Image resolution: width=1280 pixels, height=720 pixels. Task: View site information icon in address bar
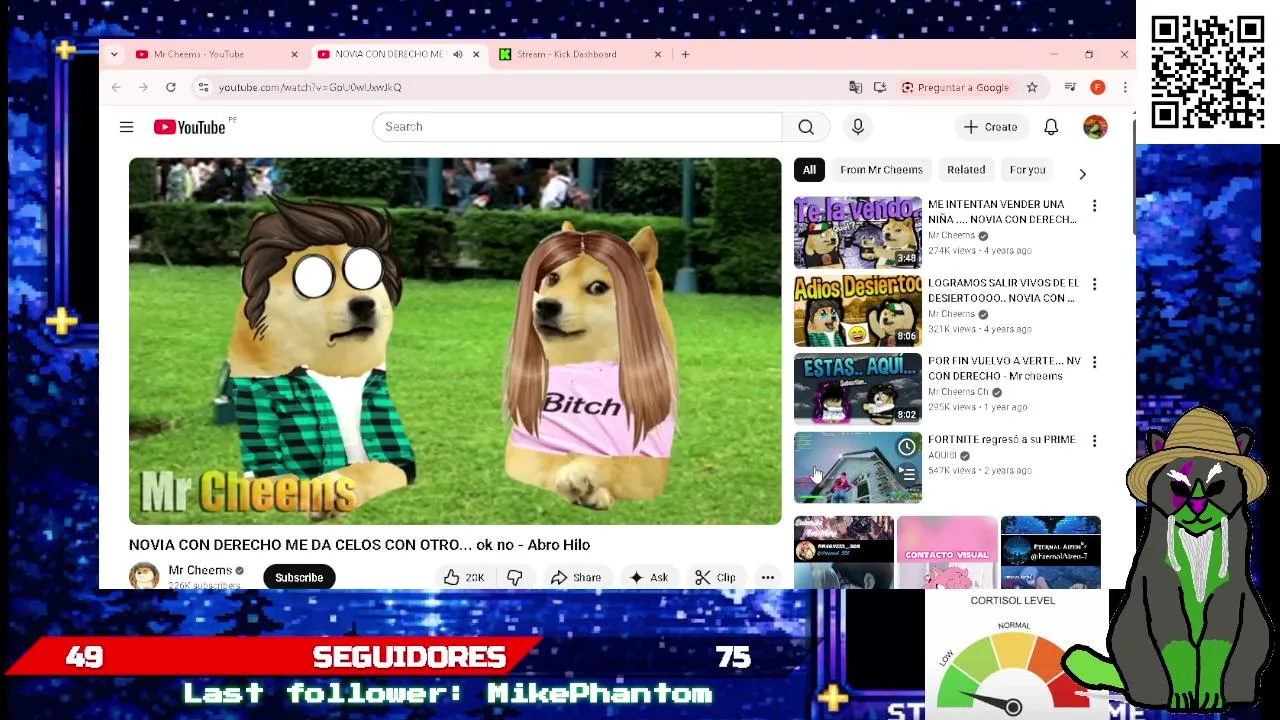click(x=204, y=87)
